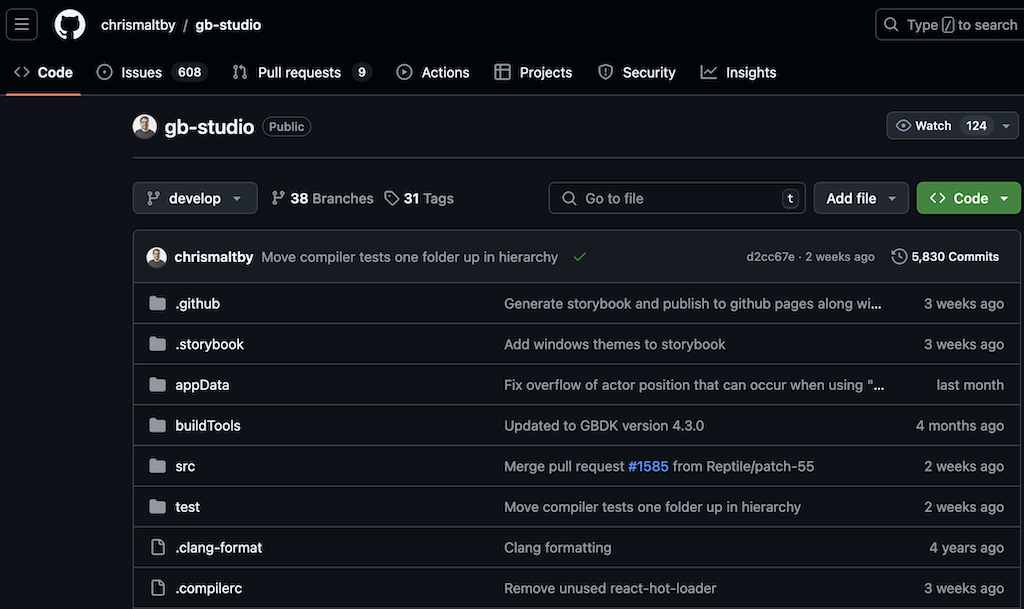Click the search magnifier icon in header
The height and width of the screenshot is (609, 1024).
coord(891,25)
